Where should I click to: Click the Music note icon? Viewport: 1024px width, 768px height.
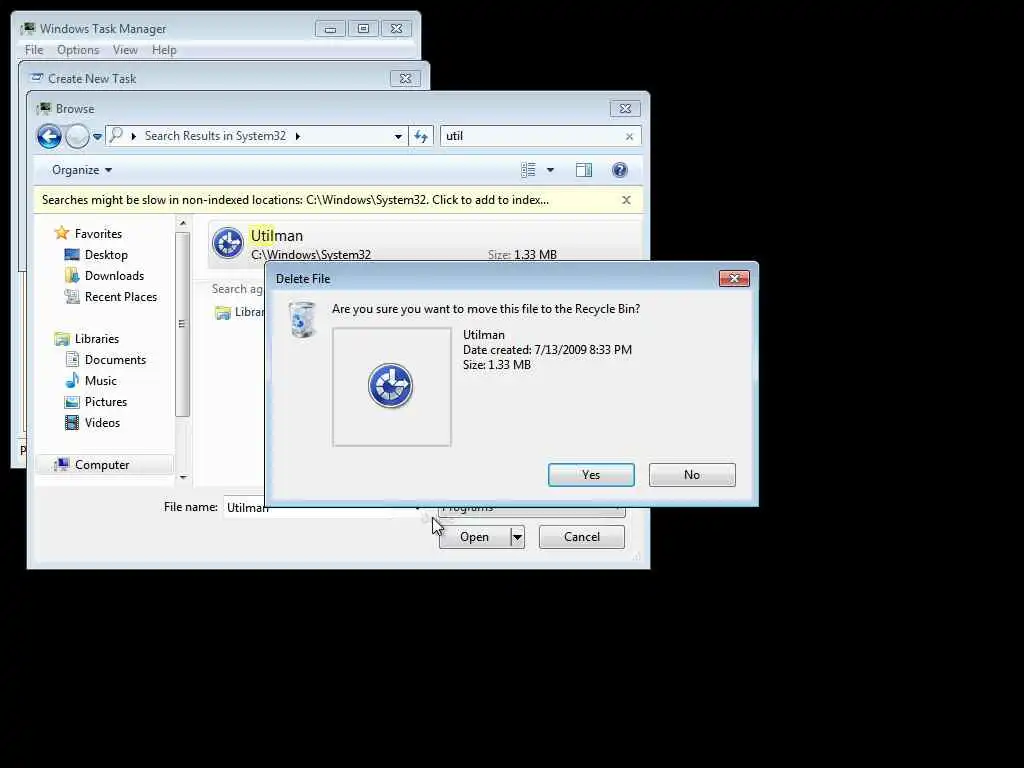click(x=72, y=380)
